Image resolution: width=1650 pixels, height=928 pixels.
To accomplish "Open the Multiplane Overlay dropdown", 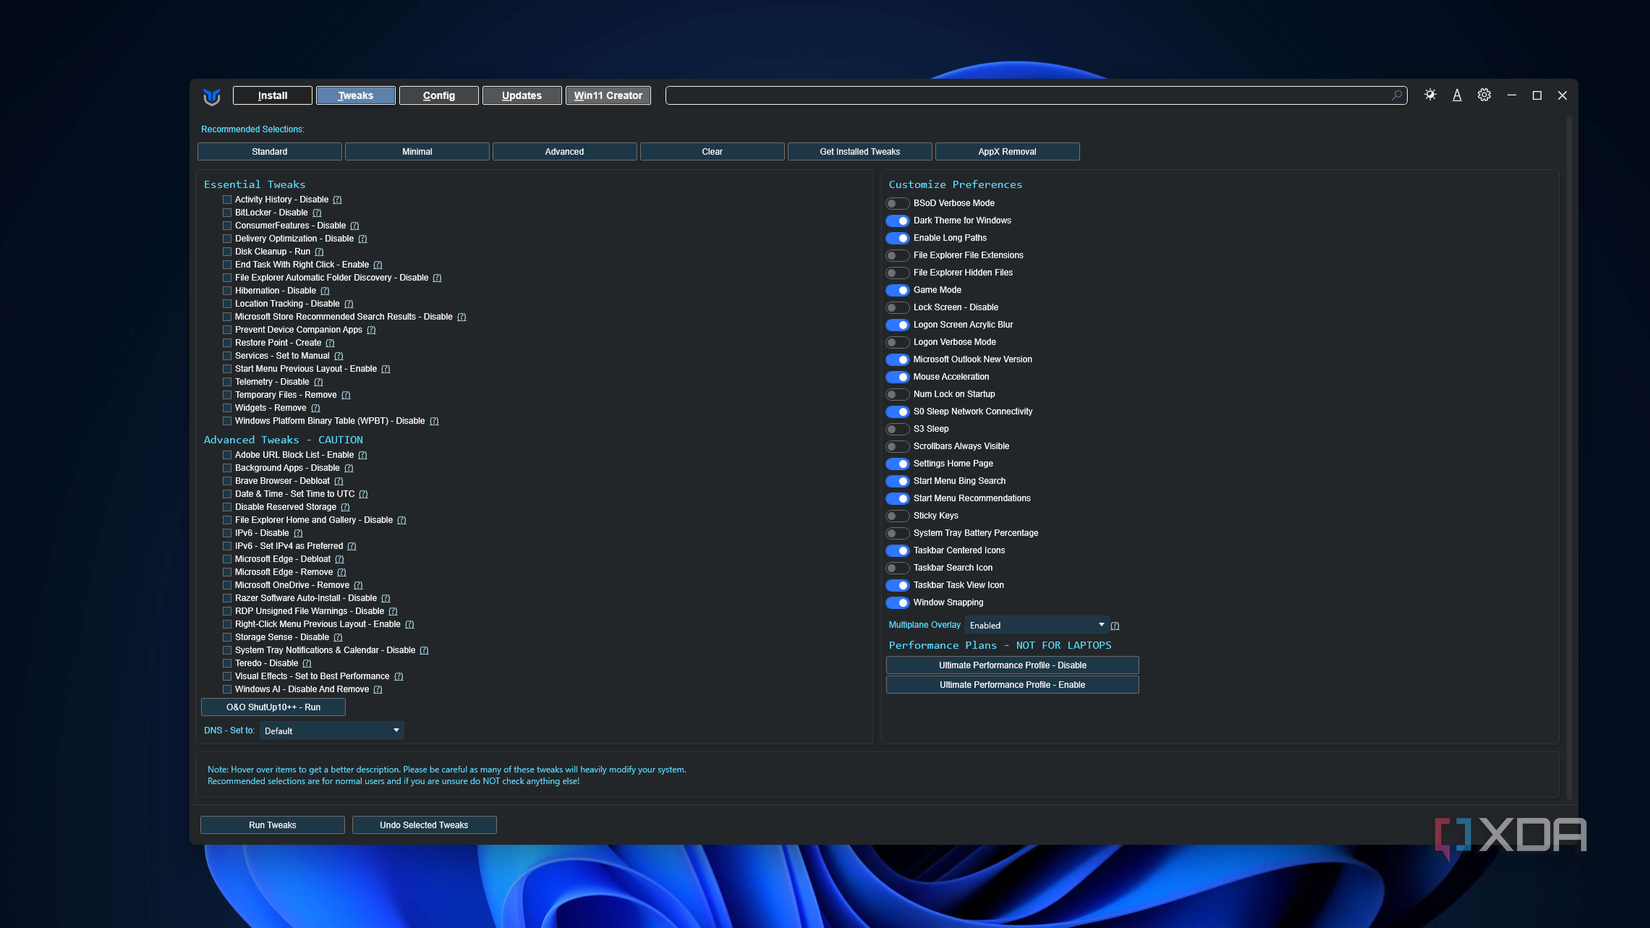I will (x=1036, y=625).
